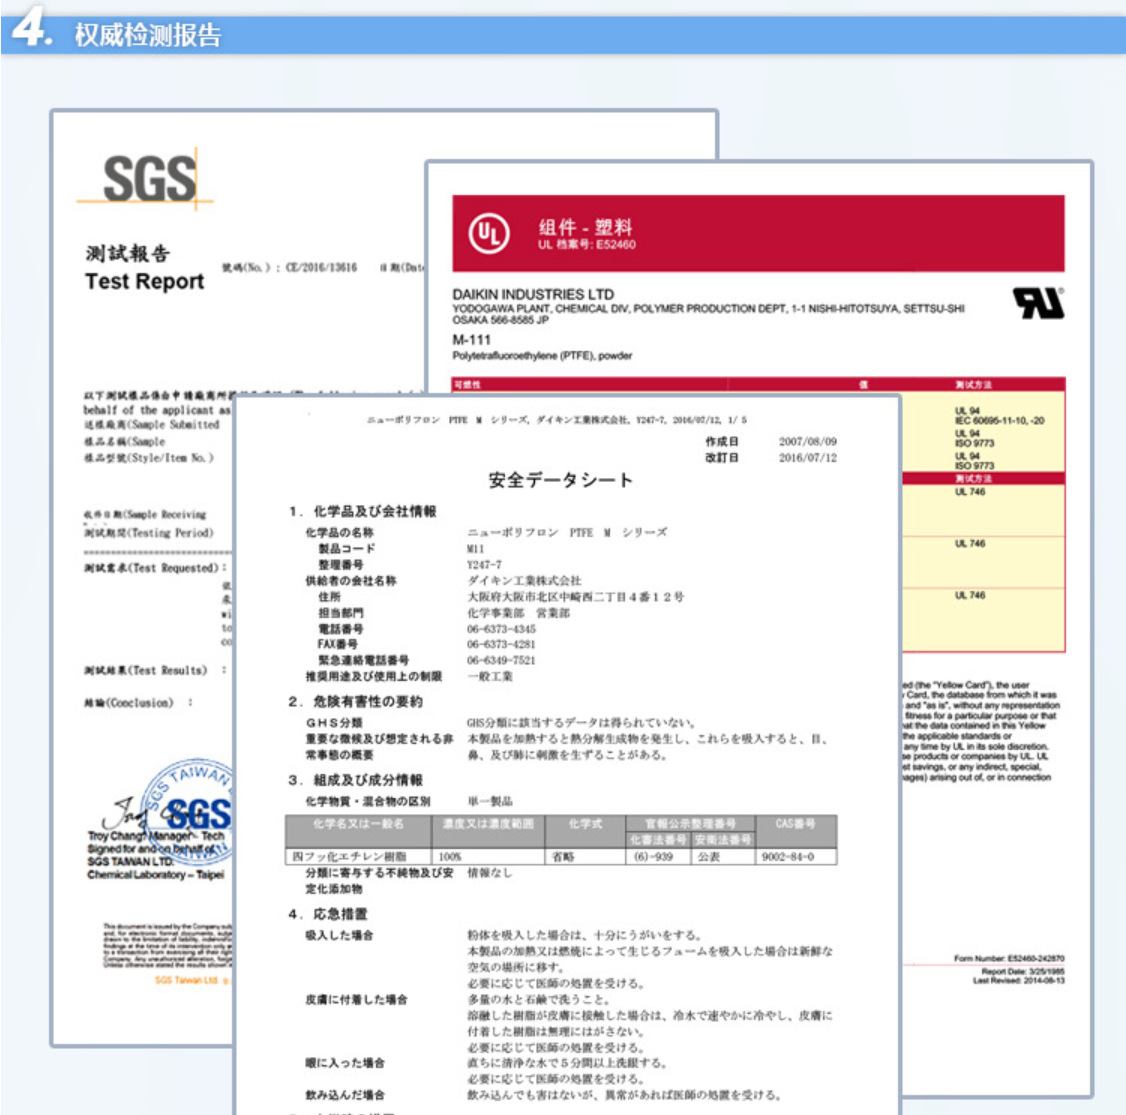The image size is (1126, 1115).
Task: Click 'Polytetrafluoroethylene (PTFE), powder' line
Action: [x=542, y=355]
